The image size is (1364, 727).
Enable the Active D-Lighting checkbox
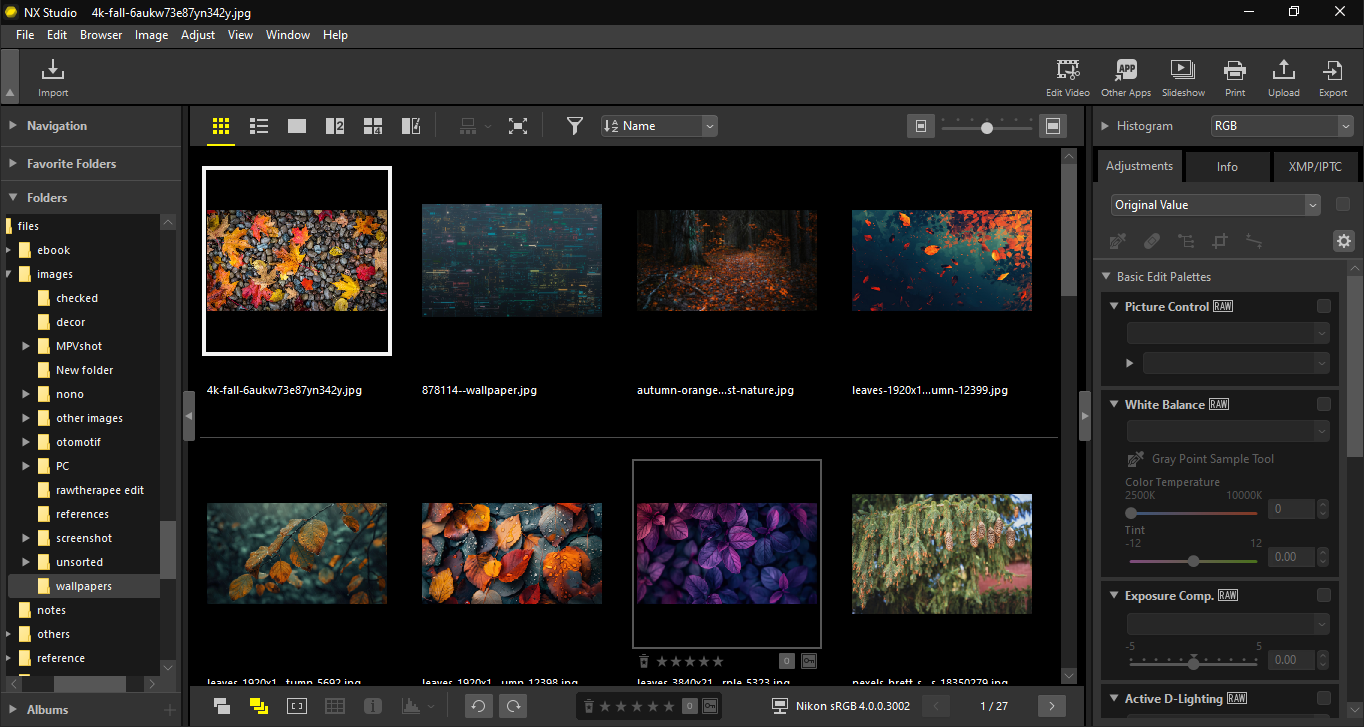(1324, 698)
